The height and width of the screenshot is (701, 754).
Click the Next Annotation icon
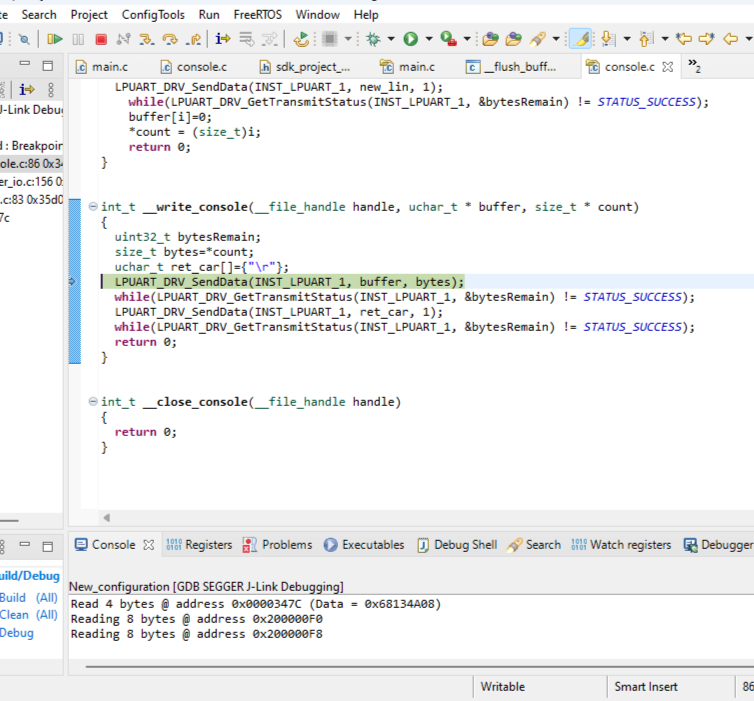click(x=608, y=39)
